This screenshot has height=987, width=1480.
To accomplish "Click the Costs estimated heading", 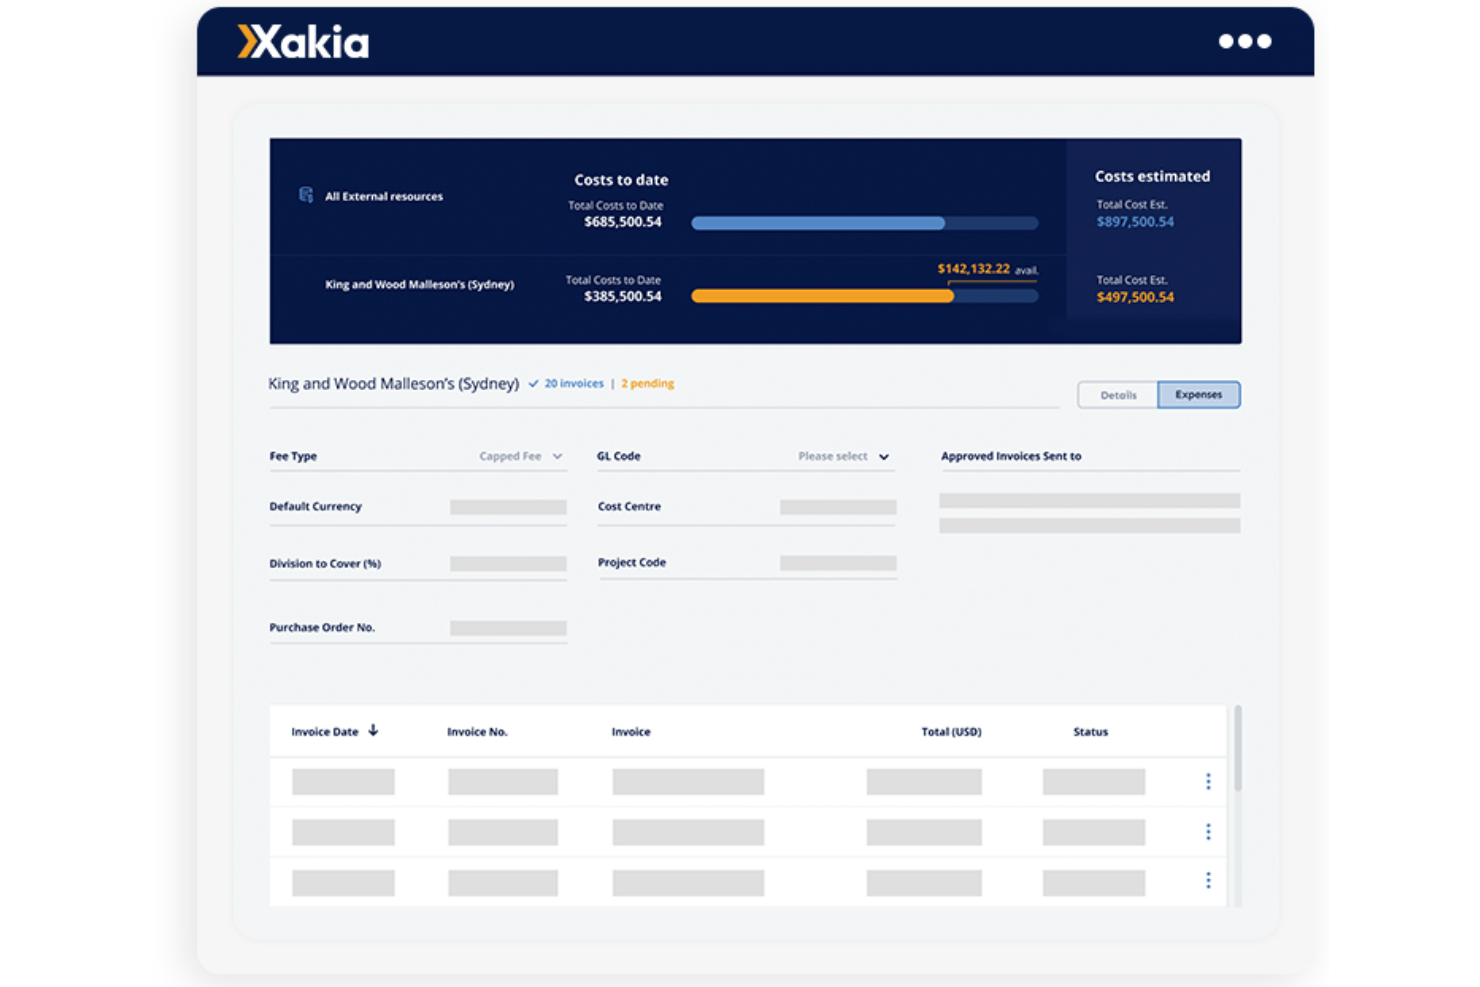I will pos(1152,176).
